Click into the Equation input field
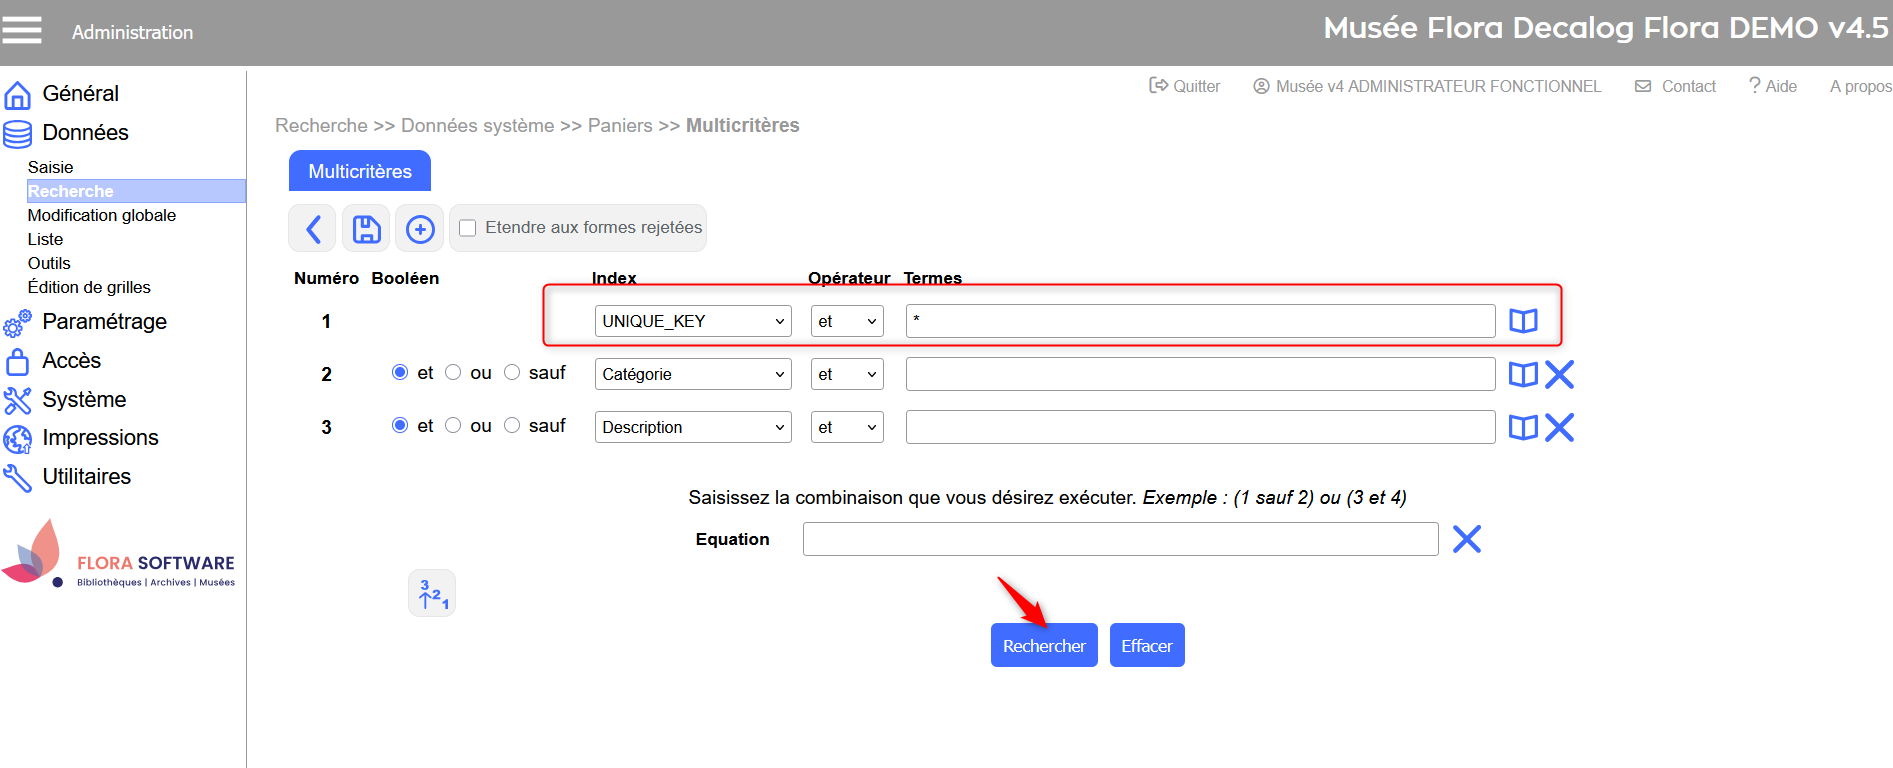Viewport: 1893px width, 768px height. click(x=1120, y=539)
